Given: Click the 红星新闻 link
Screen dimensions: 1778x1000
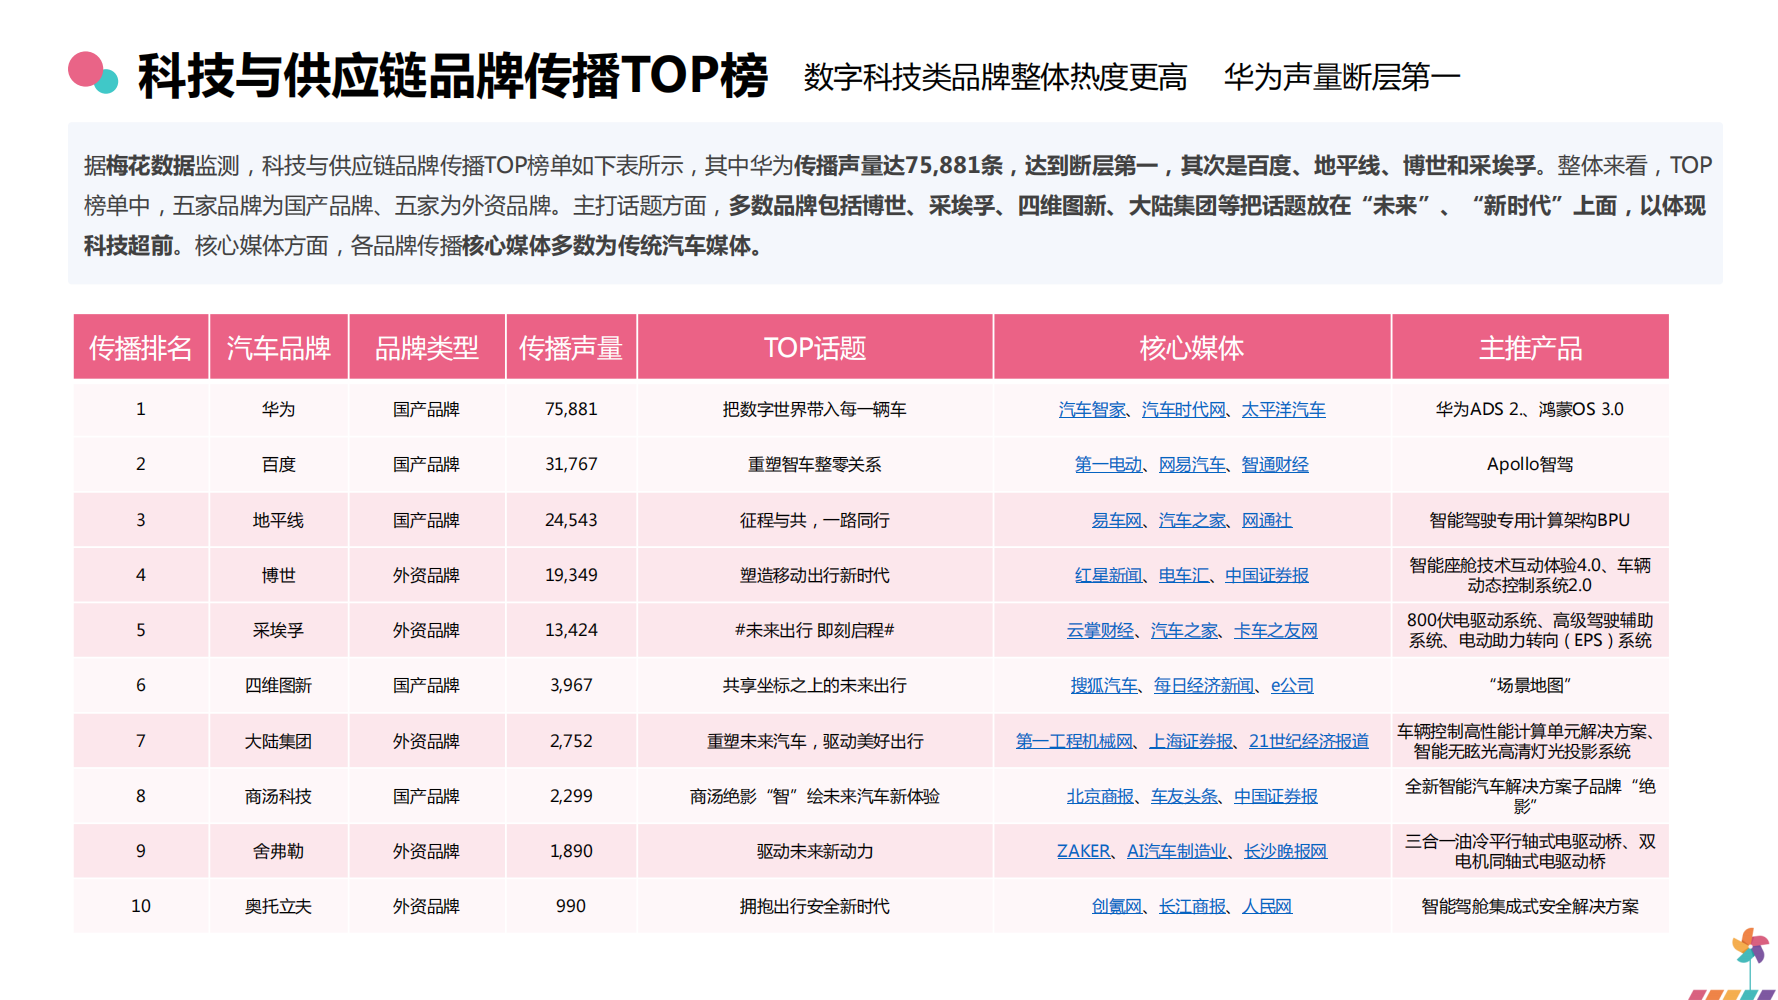Looking at the screenshot, I should (1108, 576).
